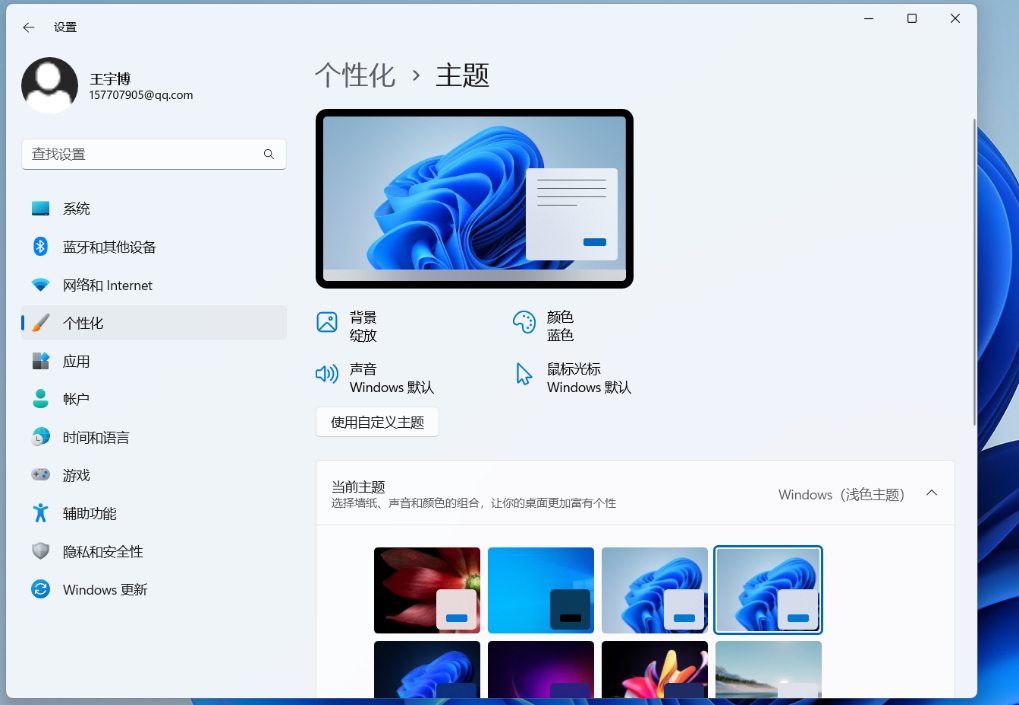Collapse the 当前主题 section chevron
This screenshot has width=1019, height=705.
point(931,493)
